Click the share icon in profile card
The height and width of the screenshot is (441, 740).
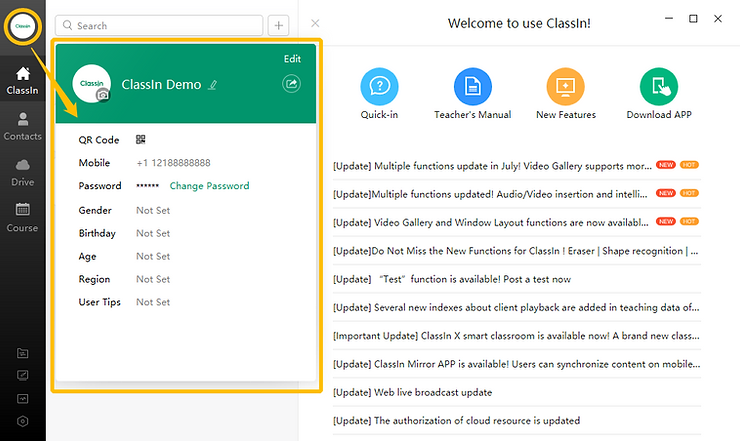point(292,84)
